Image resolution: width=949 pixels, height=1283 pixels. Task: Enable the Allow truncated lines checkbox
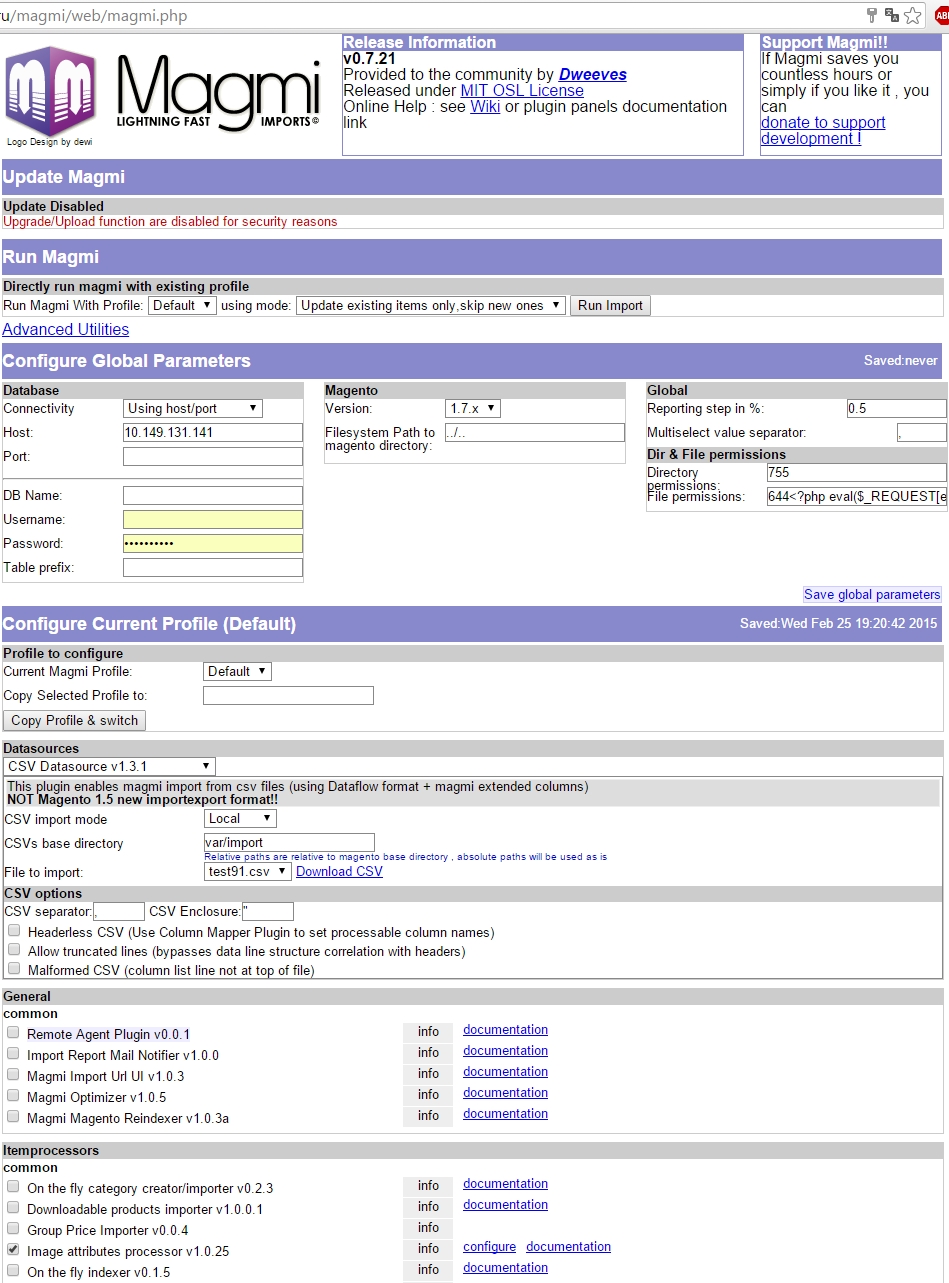(14, 950)
